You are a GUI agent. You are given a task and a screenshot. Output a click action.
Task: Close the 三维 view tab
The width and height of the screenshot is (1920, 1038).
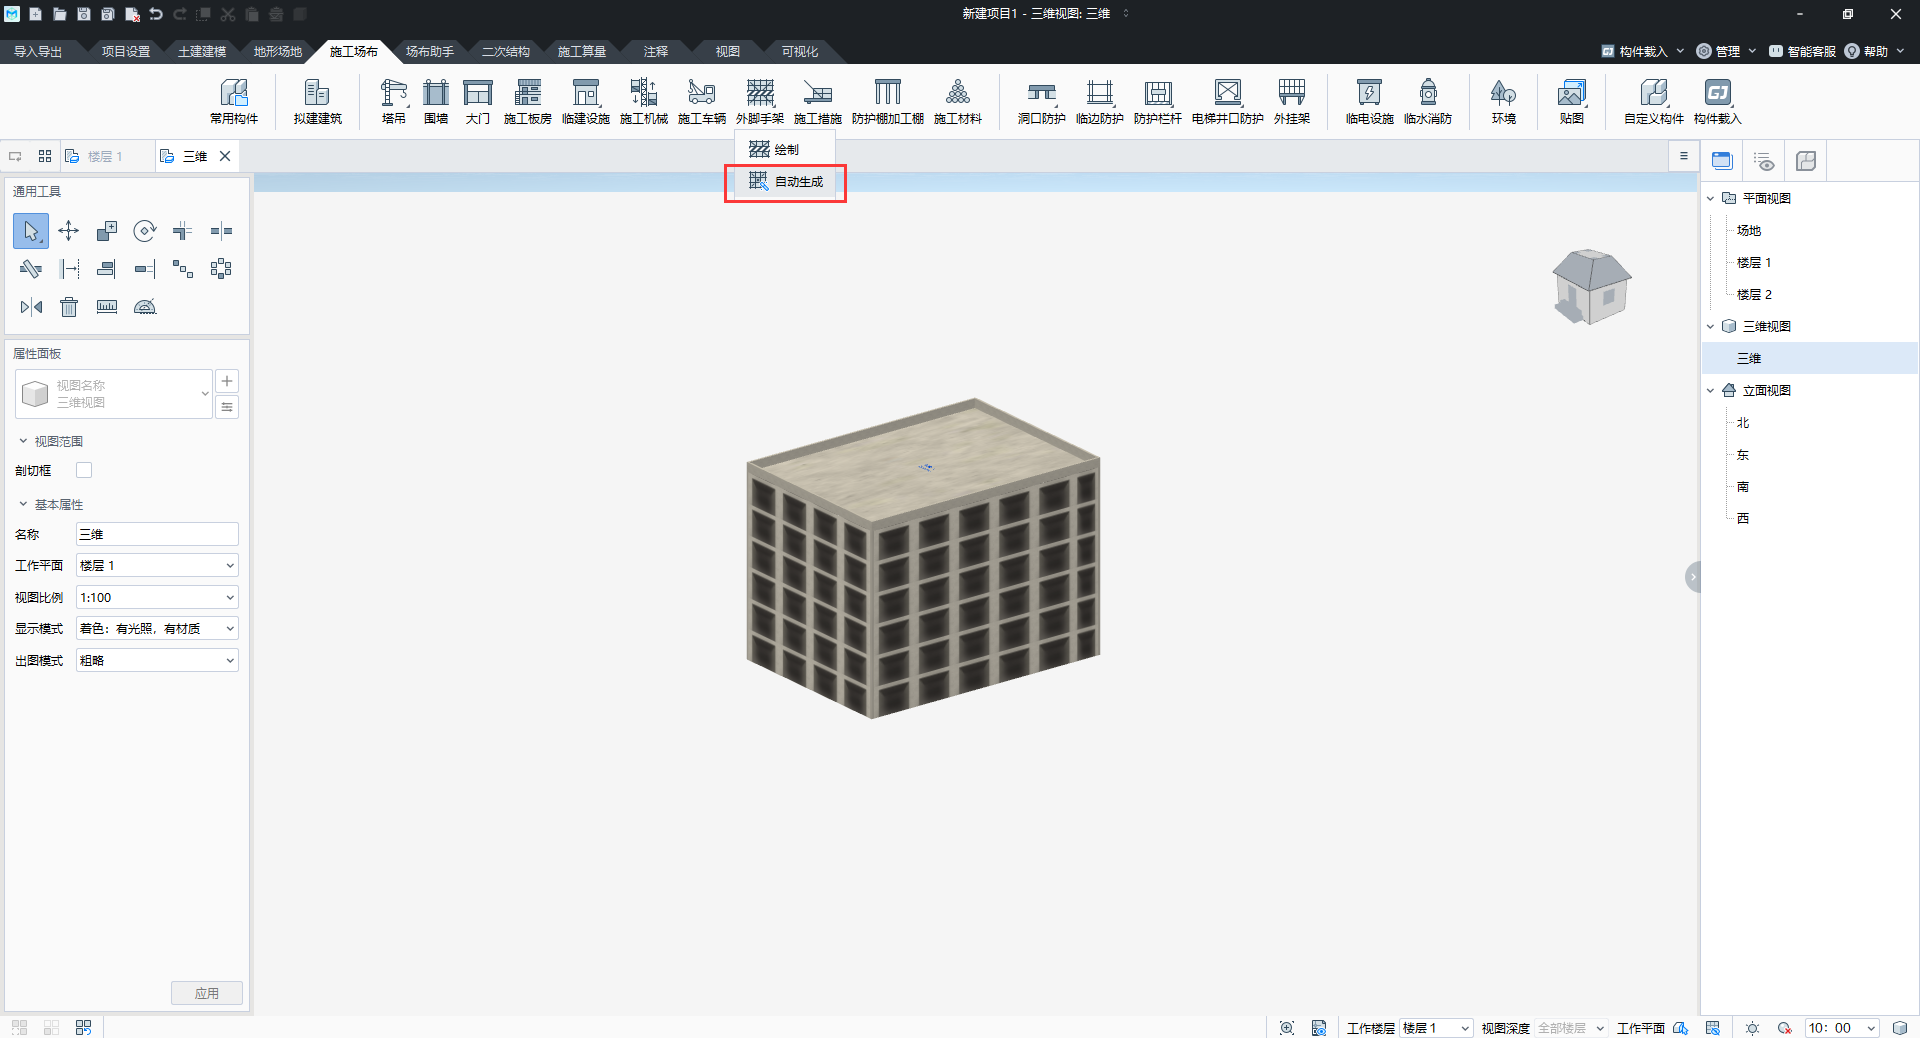point(225,156)
